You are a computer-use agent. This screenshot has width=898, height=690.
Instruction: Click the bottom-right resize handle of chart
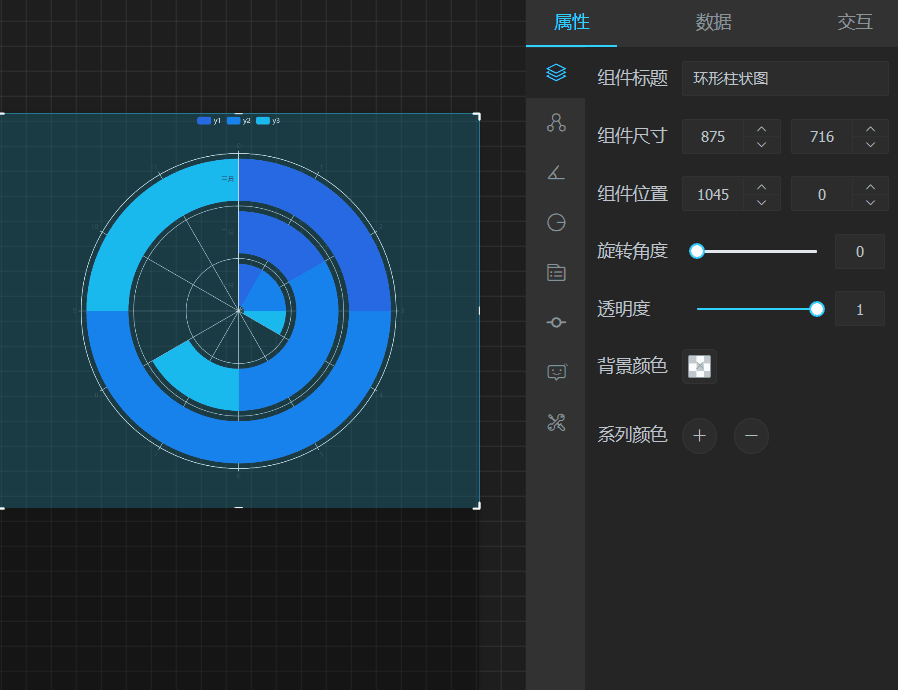(x=477, y=506)
